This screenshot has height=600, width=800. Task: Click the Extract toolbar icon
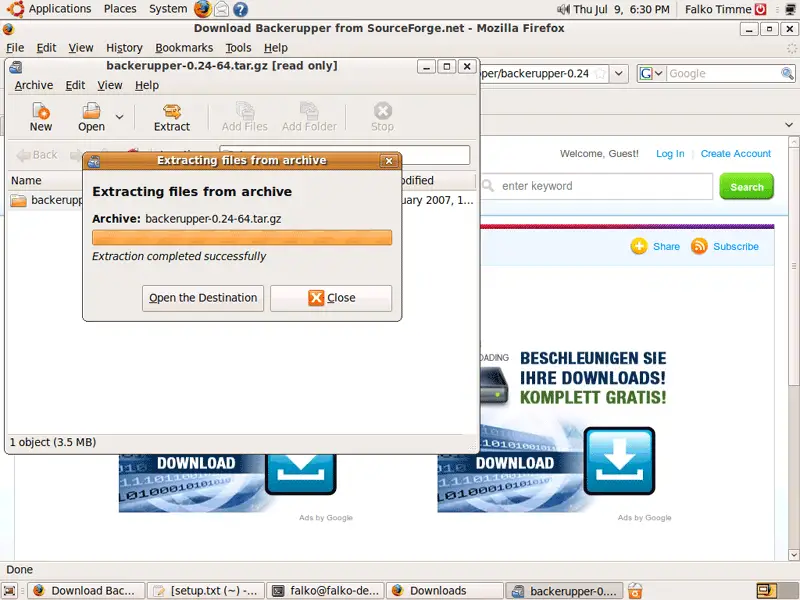click(x=171, y=117)
